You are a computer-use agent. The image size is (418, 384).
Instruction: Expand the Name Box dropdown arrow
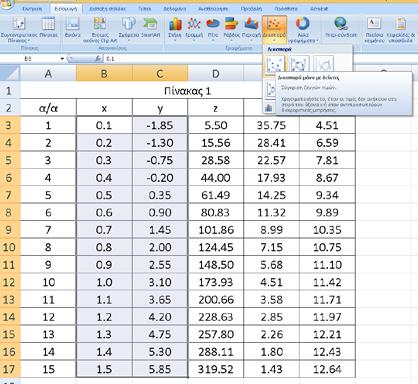(x=62, y=59)
